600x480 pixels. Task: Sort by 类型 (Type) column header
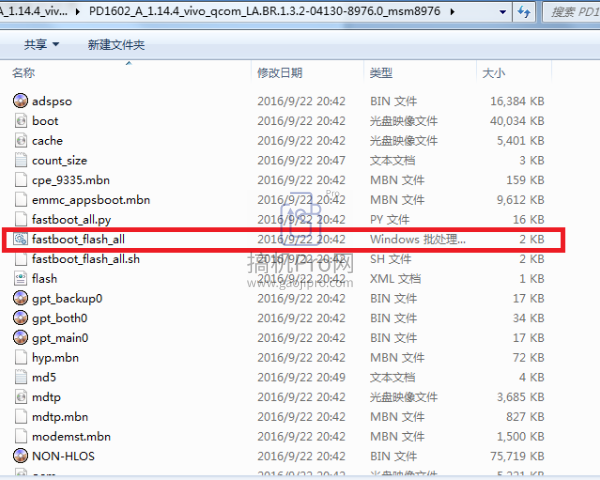pyautogui.click(x=381, y=73)
